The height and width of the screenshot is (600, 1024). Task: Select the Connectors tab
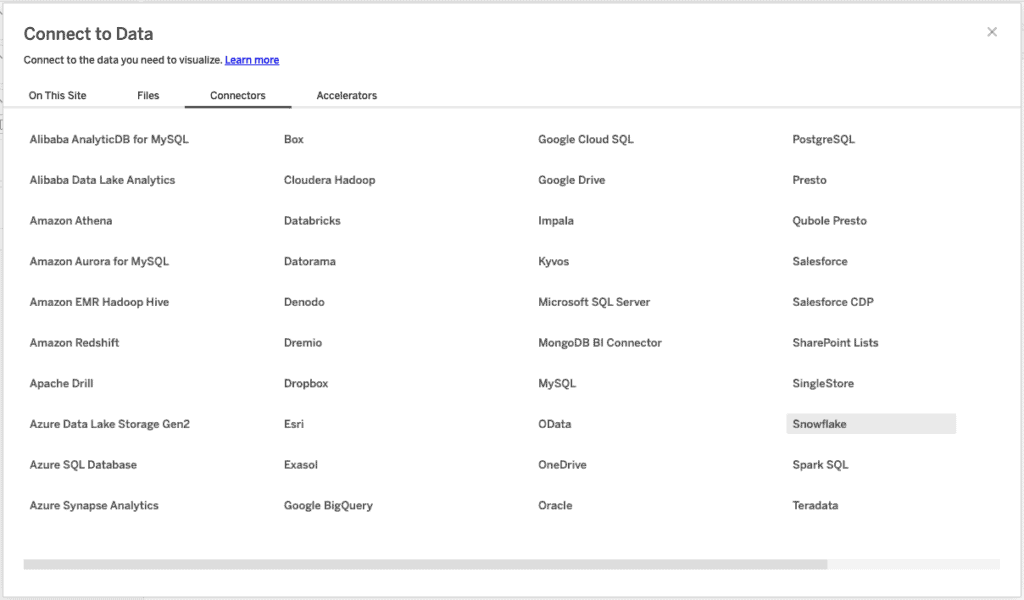[238, 96]
